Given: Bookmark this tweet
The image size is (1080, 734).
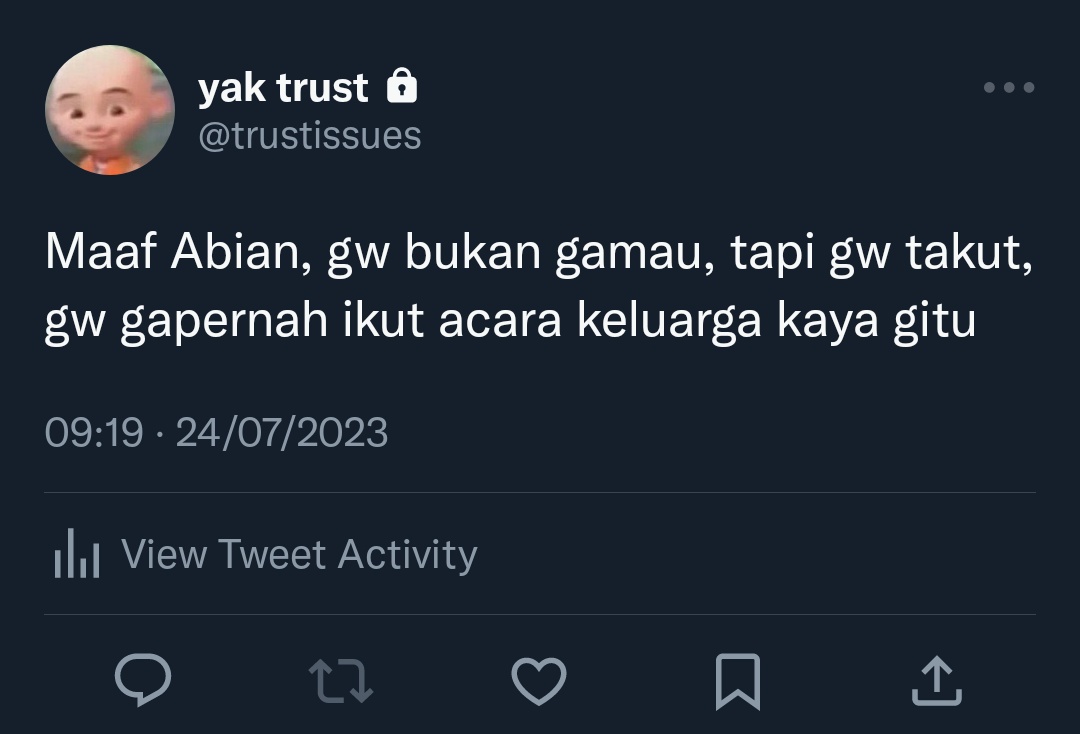Looking at the screenshot, I should click(738, 681).
